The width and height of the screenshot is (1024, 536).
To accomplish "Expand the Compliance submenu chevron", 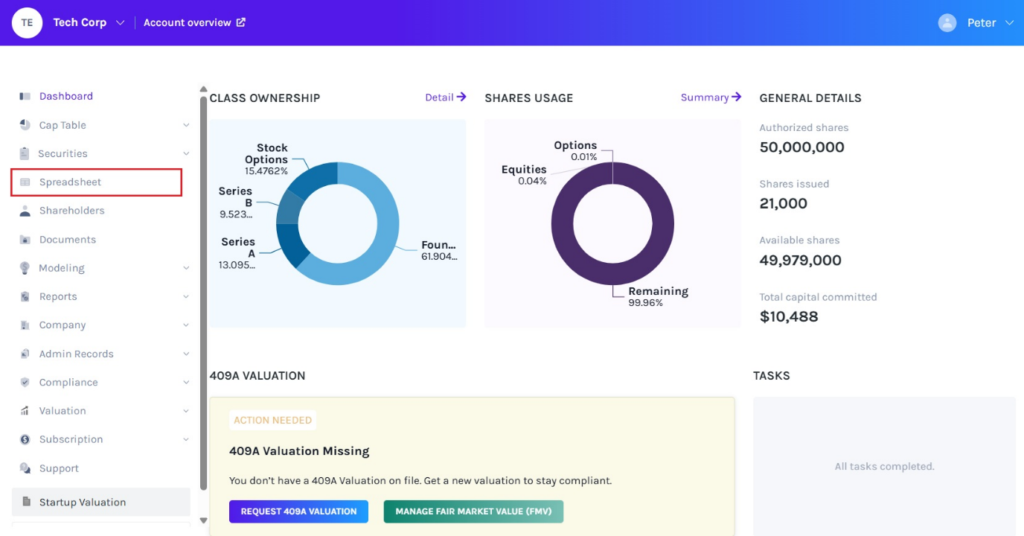I will click(x=186, y=383).
